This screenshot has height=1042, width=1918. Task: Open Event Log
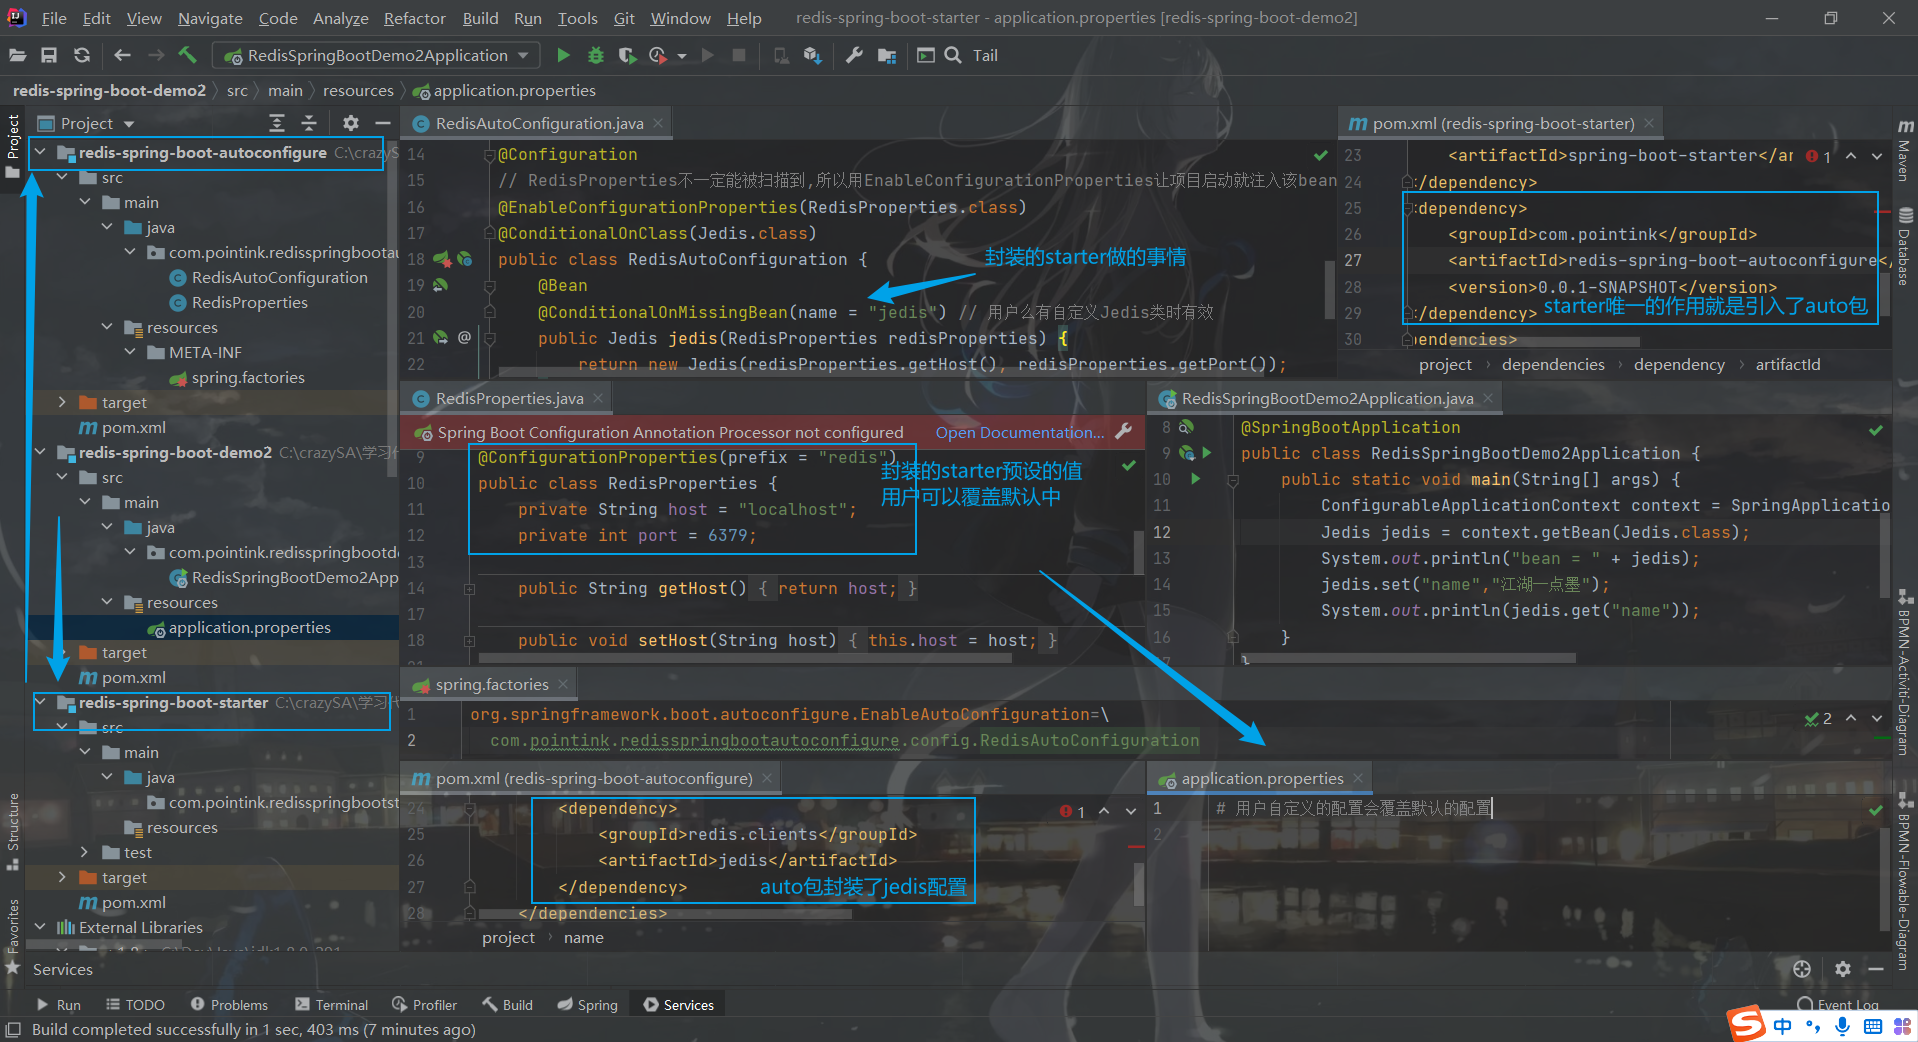click(1838, 1004)
